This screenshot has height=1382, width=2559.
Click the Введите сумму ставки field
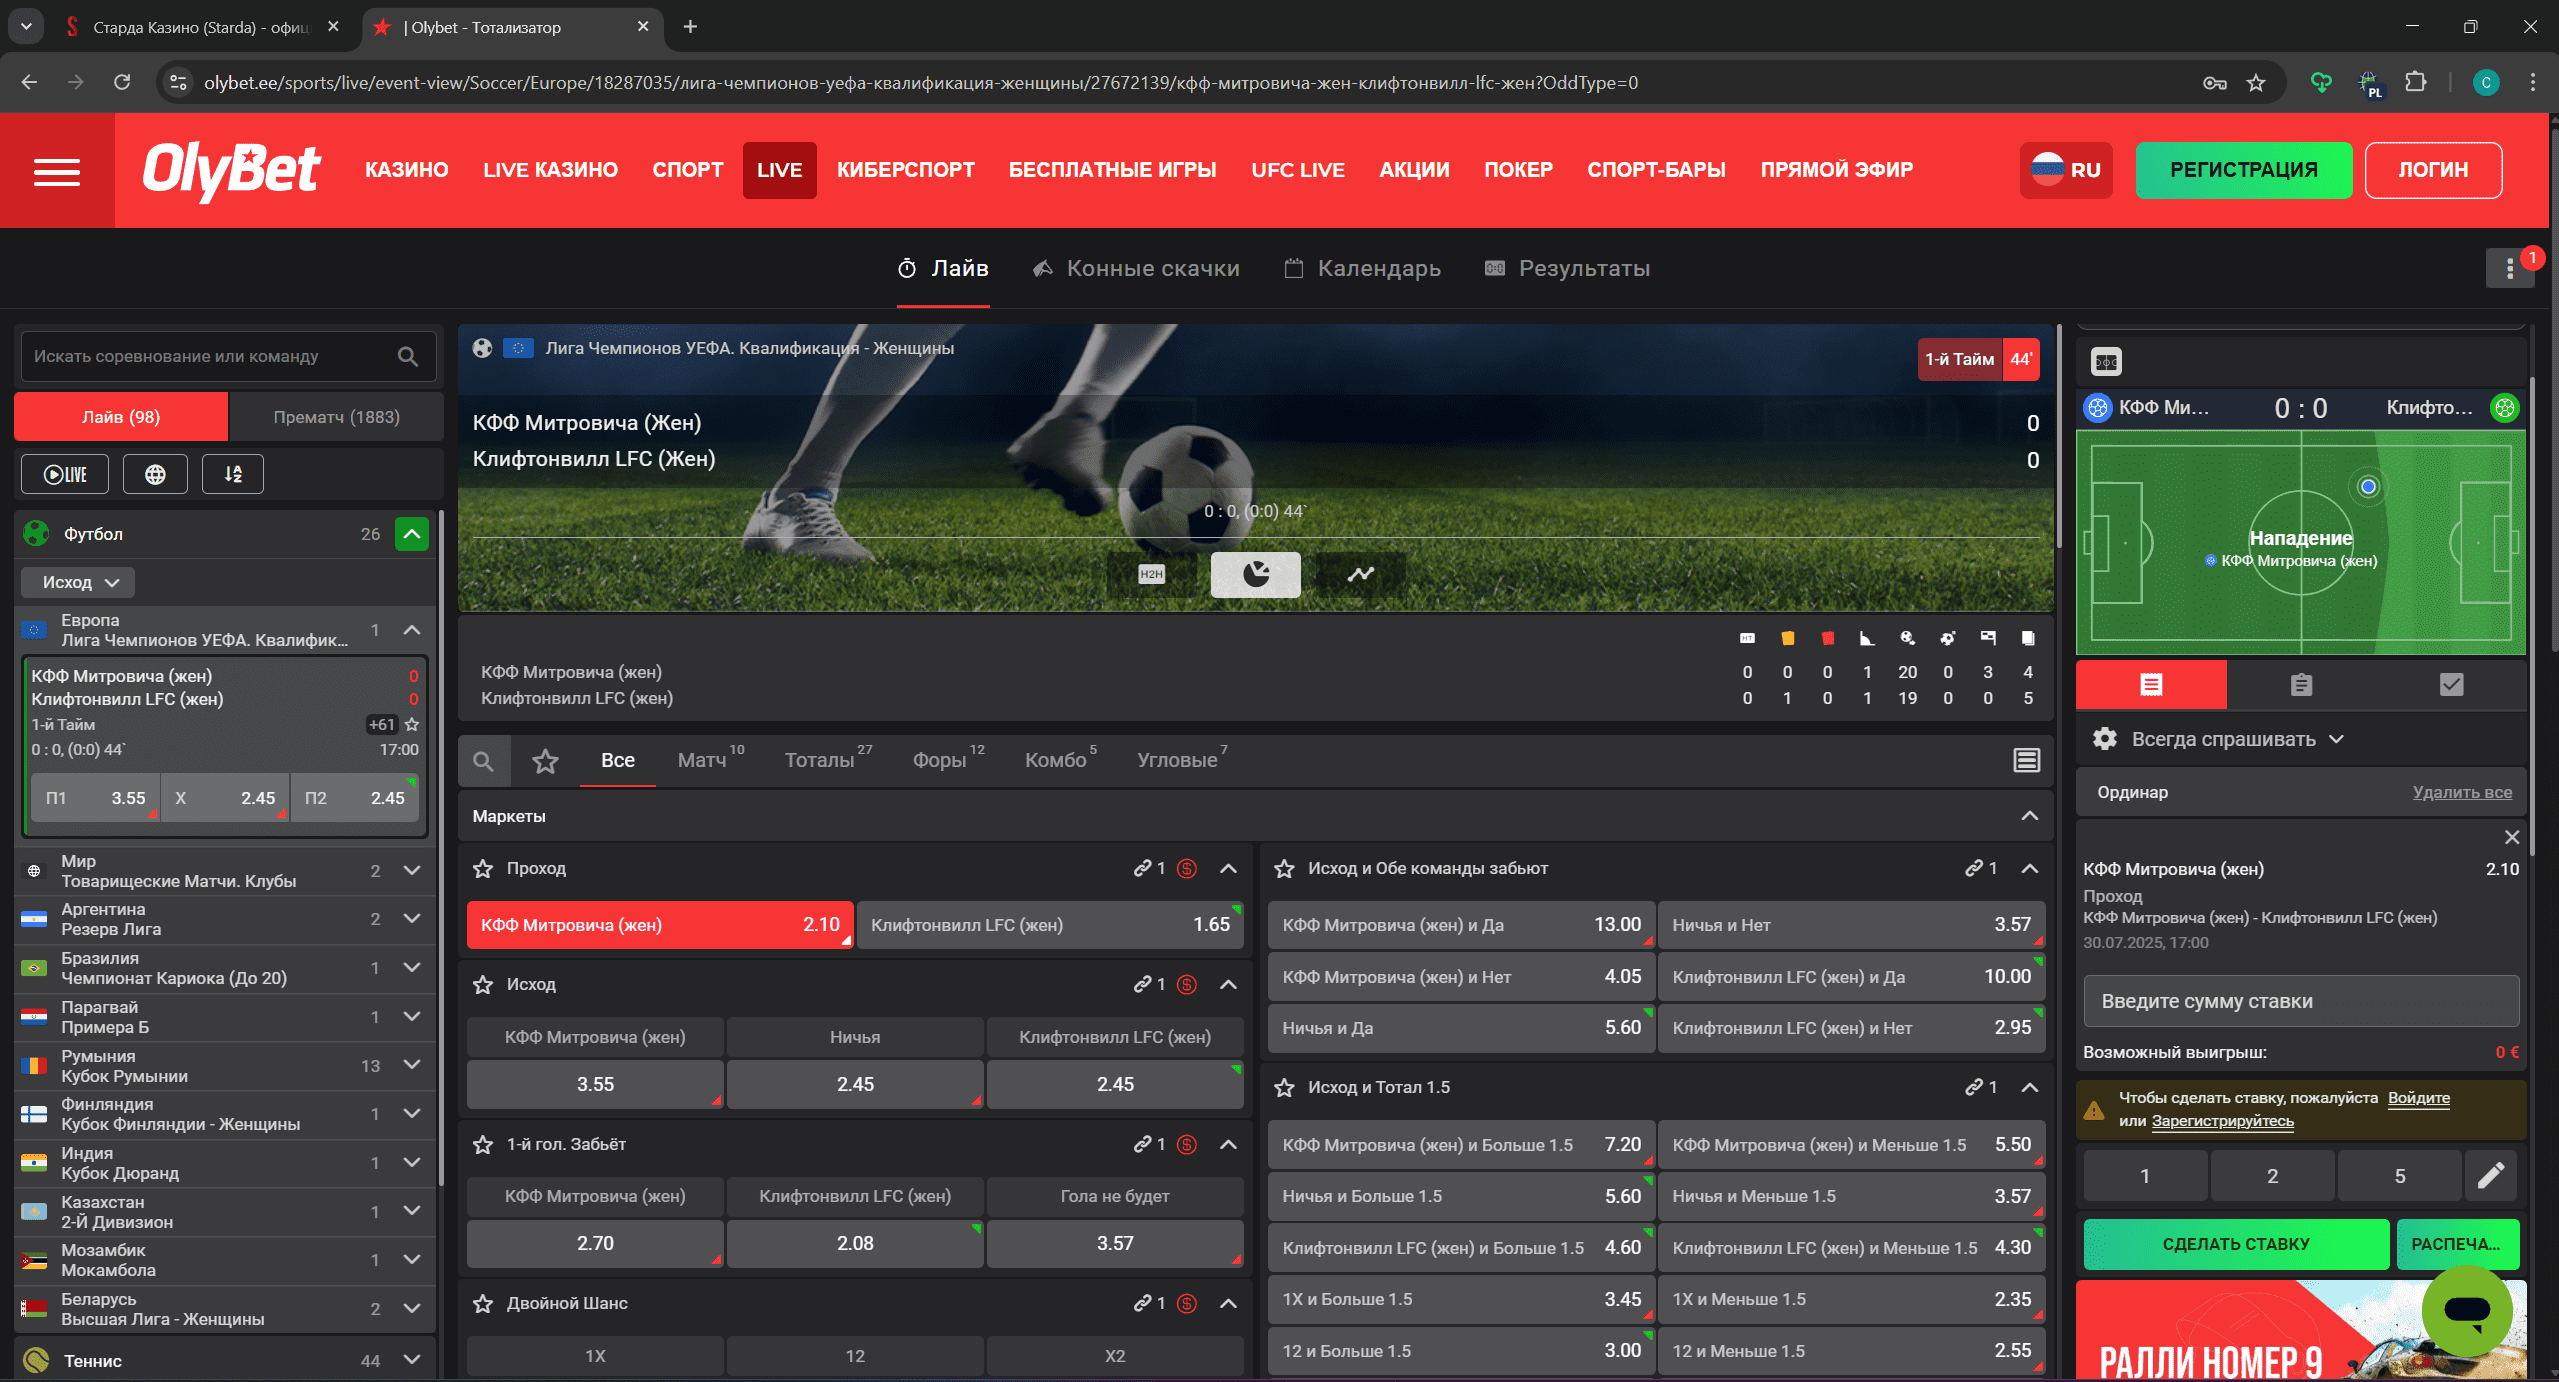[2301, 1001]
